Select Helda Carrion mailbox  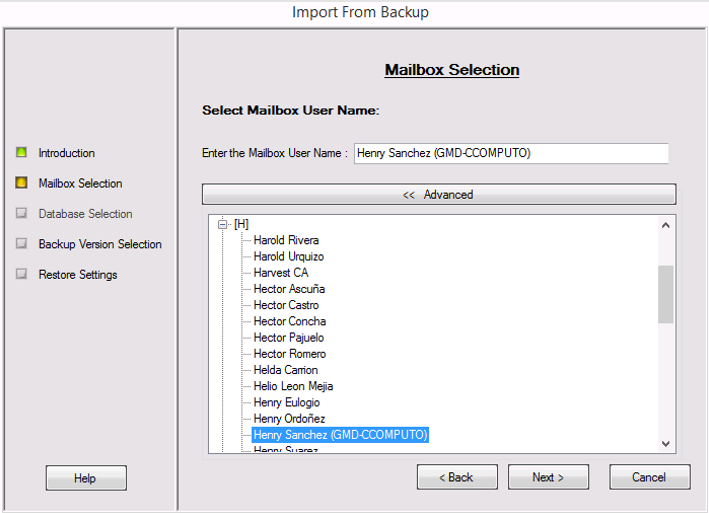point(286,370)
